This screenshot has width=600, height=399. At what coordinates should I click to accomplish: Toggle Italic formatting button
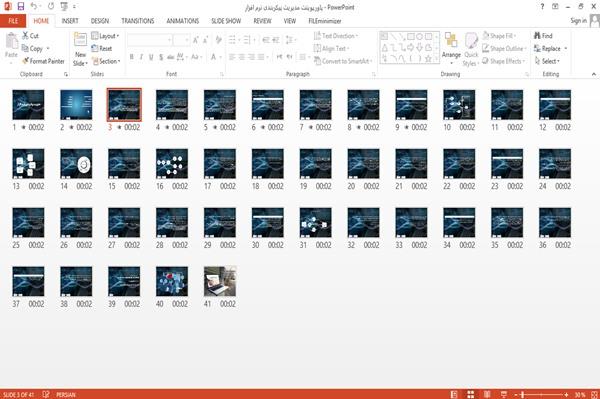click(x=141, y=57)
